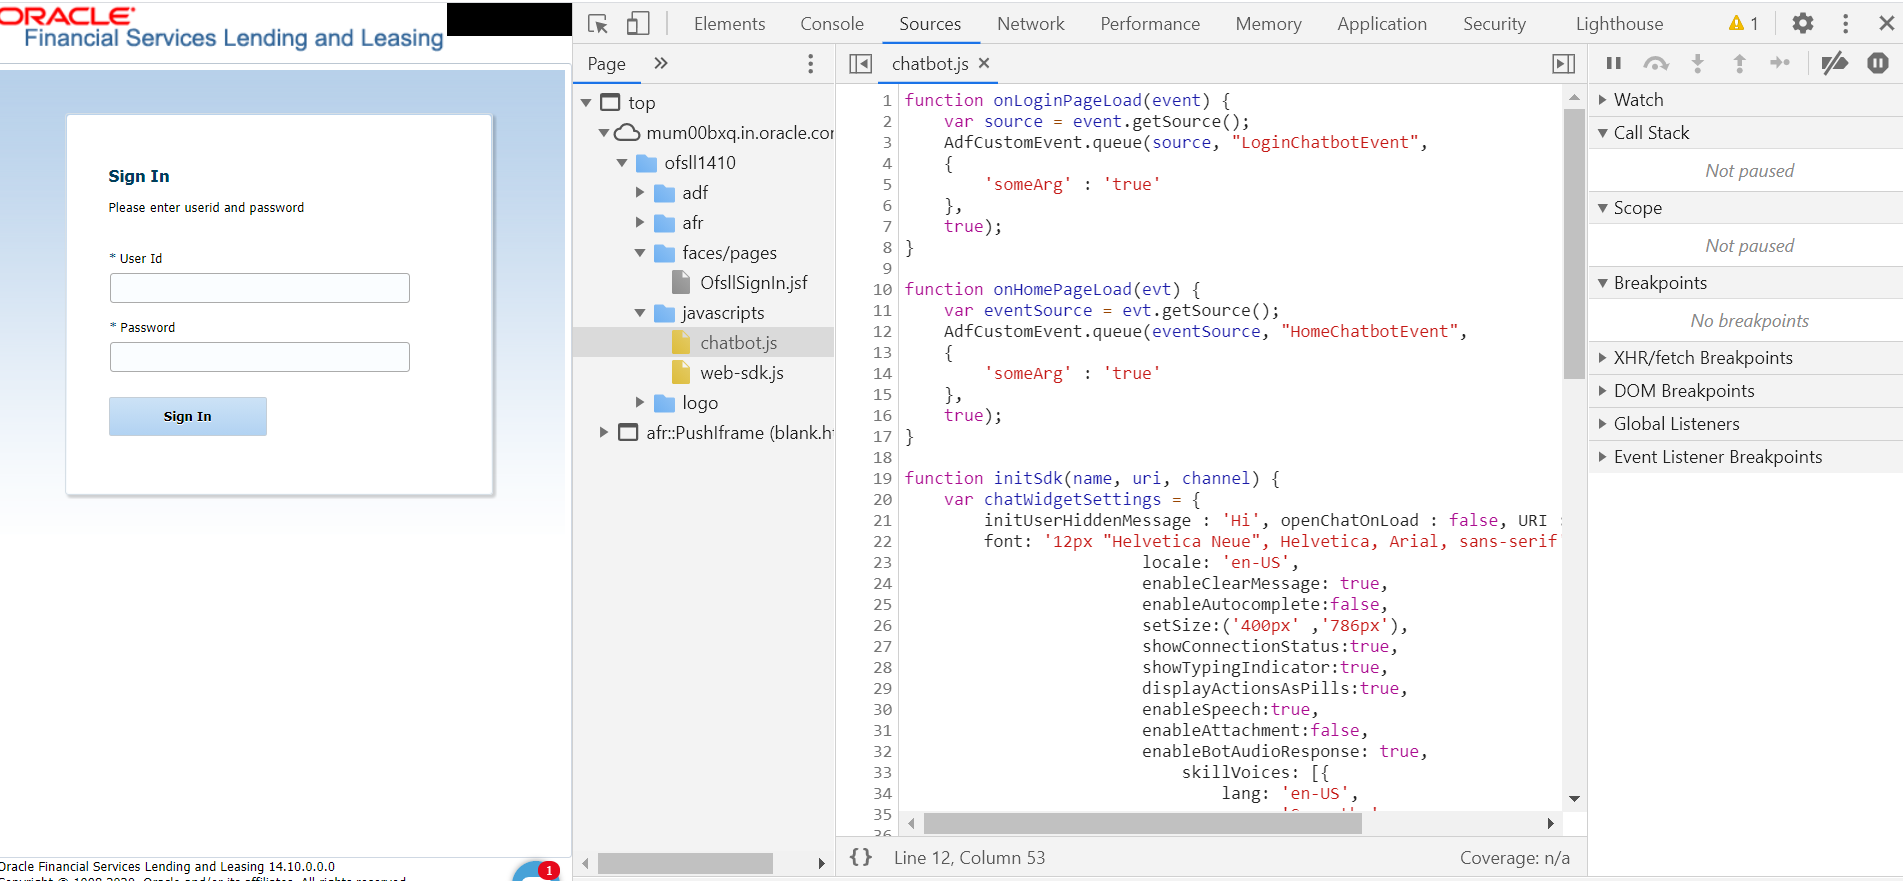Toggle the device toolbar icon
The width and height of the screenshot is (1903, 881).
638,24
